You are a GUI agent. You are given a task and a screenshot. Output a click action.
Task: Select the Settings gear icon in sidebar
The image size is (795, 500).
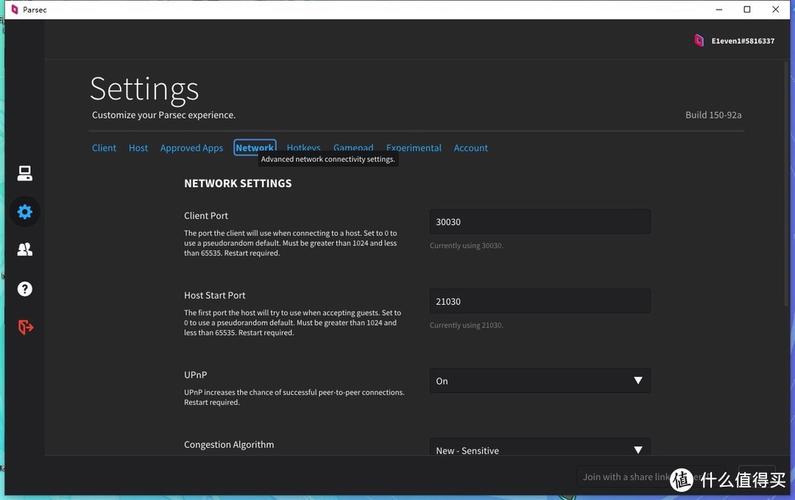click(x=24, y=211)
